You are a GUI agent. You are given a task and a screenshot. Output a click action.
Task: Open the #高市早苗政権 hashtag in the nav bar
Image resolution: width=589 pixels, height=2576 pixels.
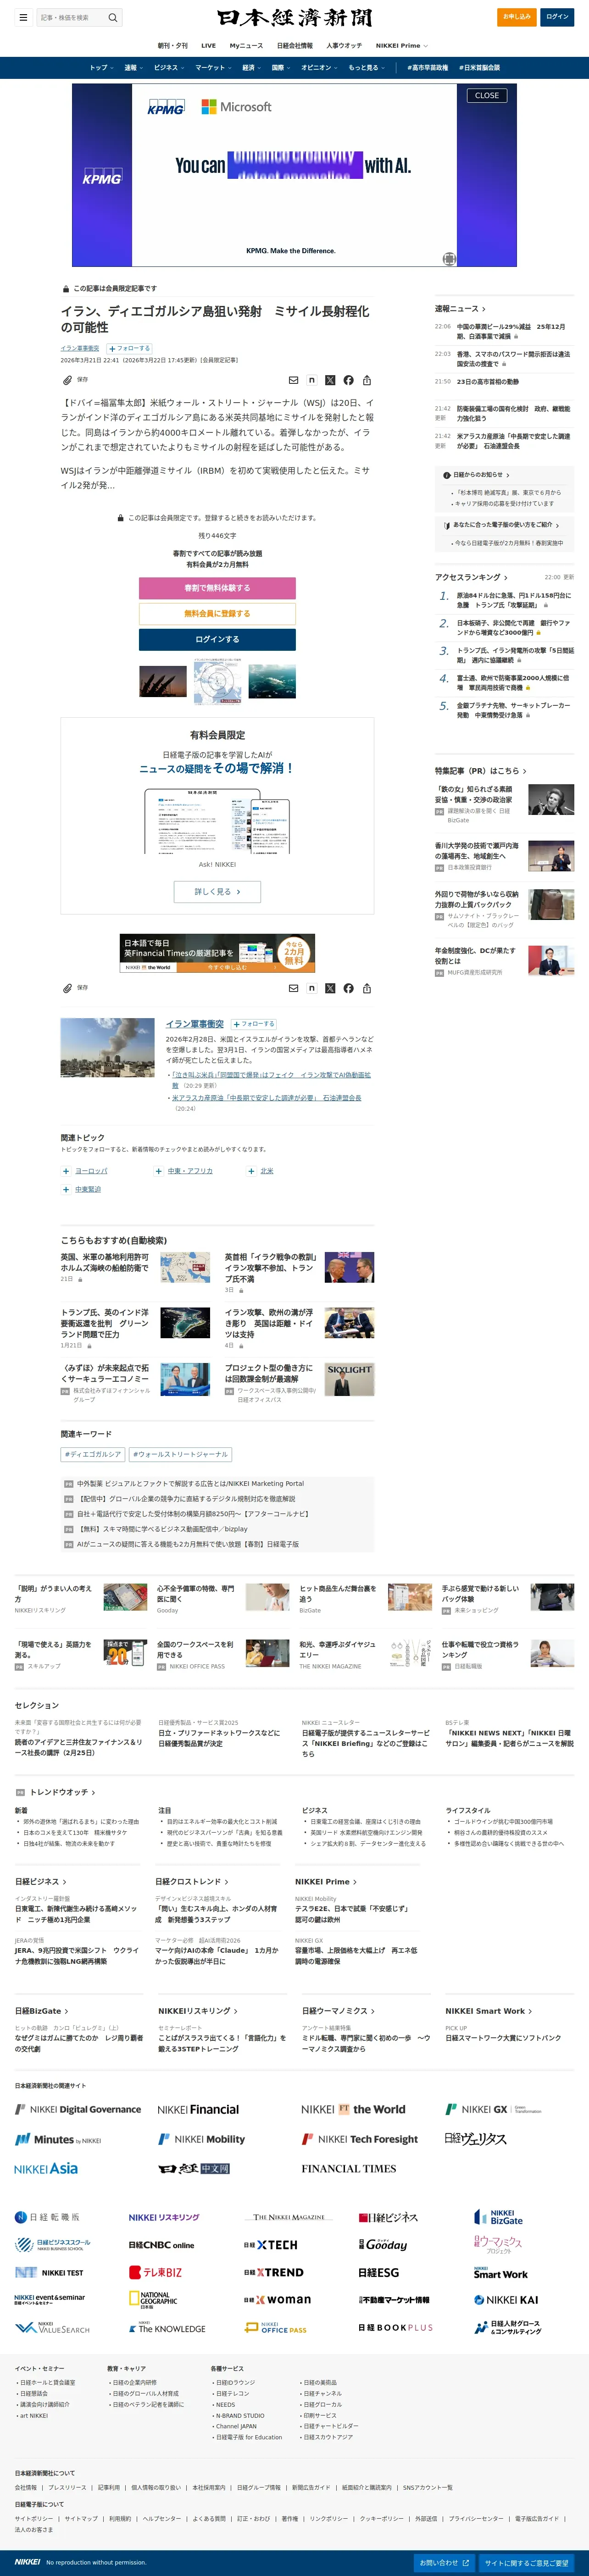coord(427,68)
